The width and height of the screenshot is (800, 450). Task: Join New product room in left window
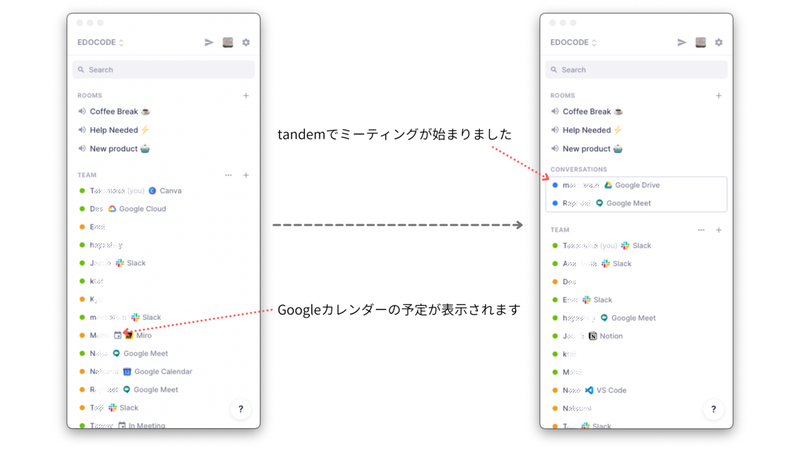pyautogui.click(x=114, y=149)
